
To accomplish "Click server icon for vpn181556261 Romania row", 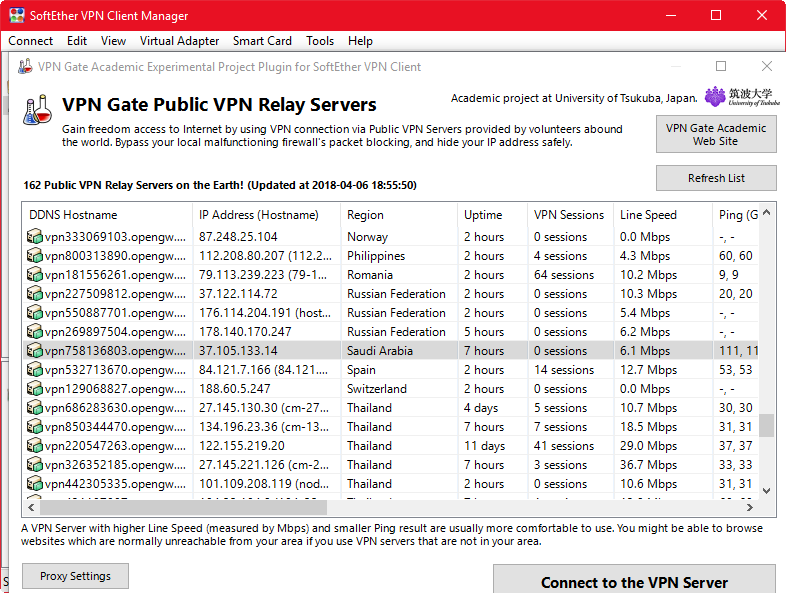I will (x=35, y=274).
